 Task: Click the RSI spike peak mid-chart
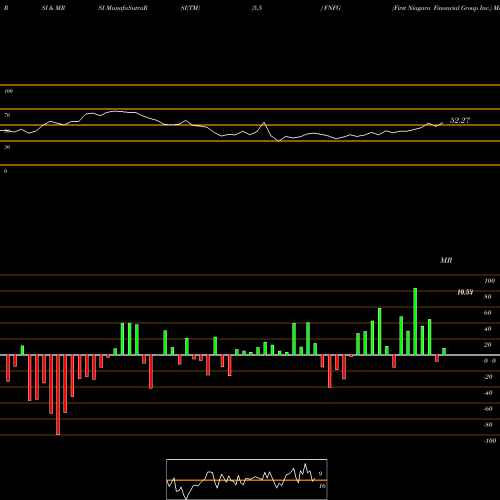pos(264,123)
